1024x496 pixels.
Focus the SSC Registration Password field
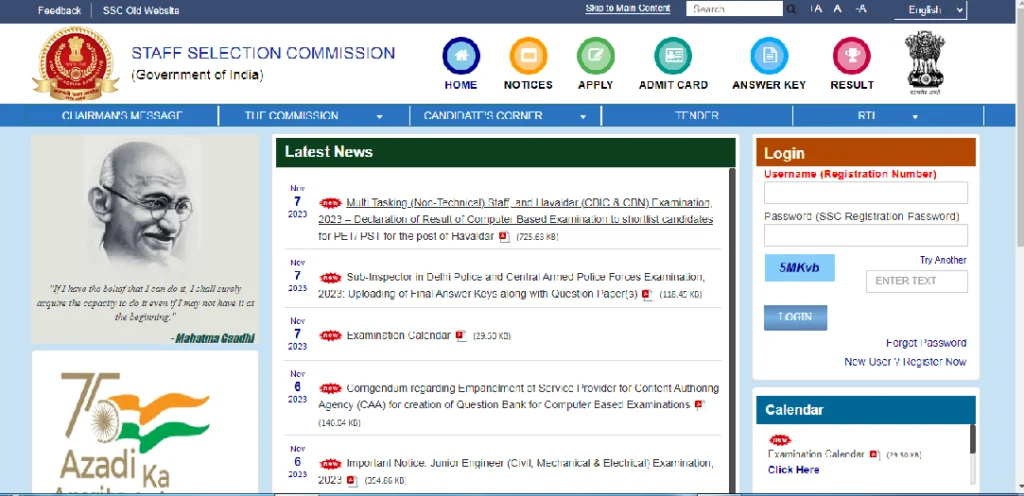point(866,235)
